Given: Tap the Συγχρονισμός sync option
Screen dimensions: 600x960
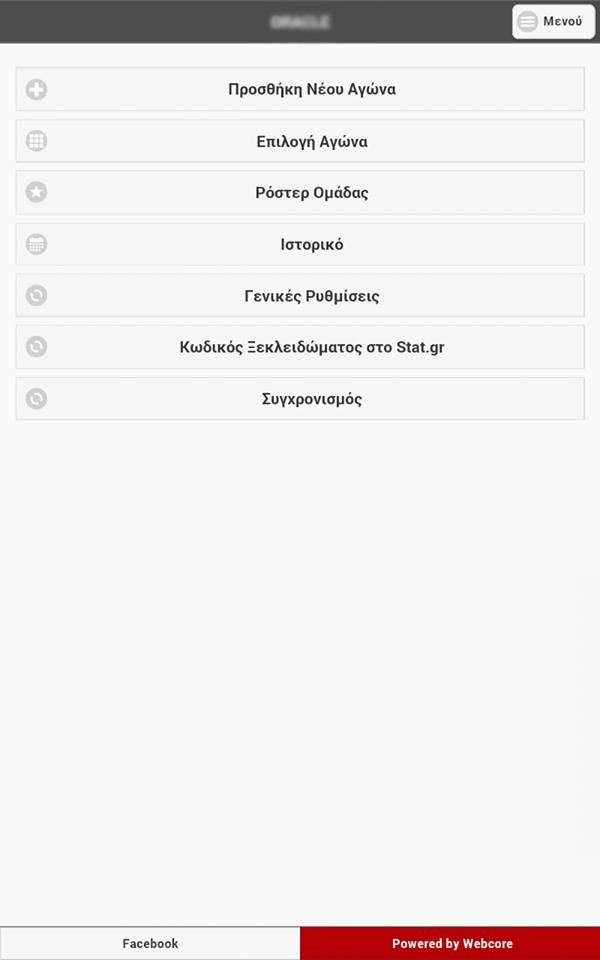Looking at the screenshot, I should point(311,399).
